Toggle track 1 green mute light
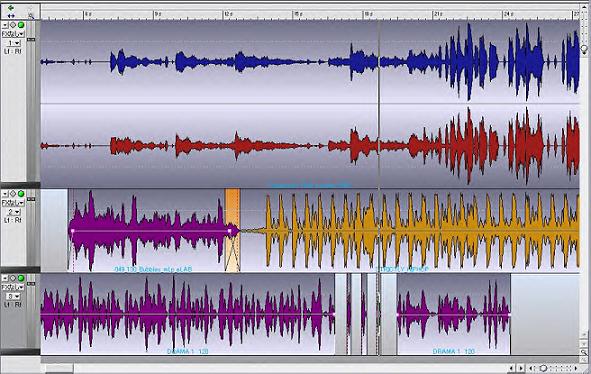 tap(21, 25)
